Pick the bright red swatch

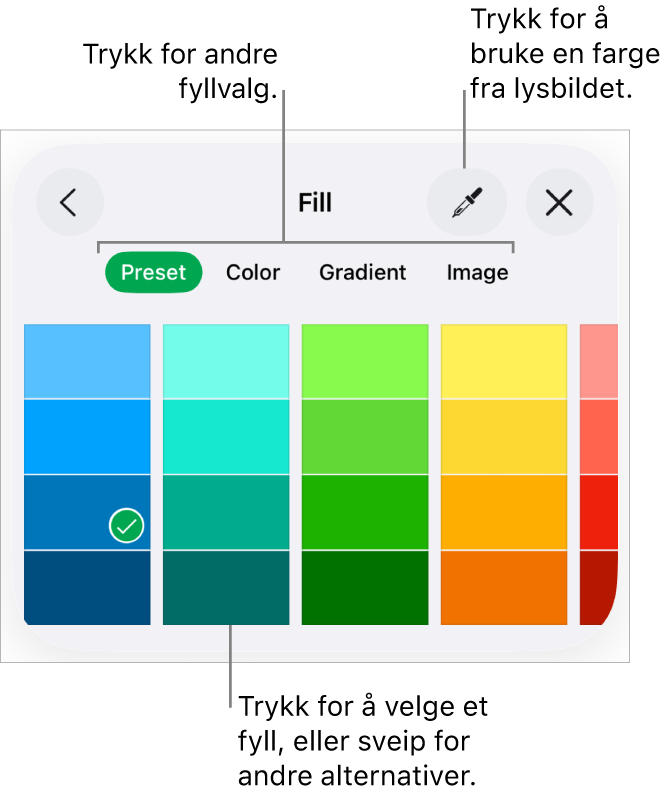598,512
